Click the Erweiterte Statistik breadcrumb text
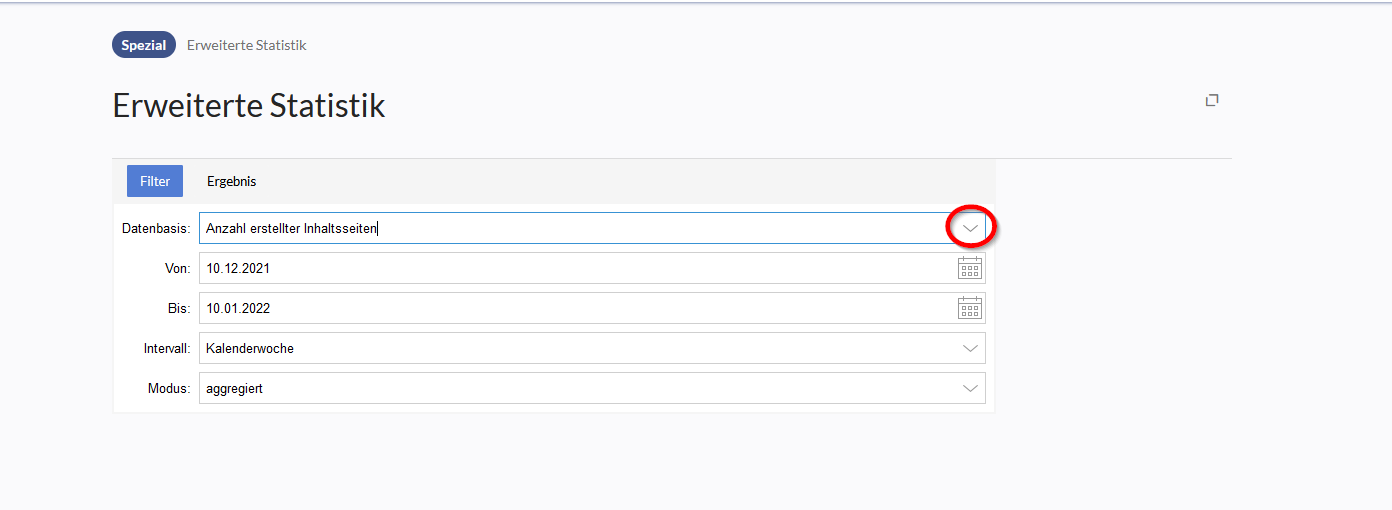 click(247, 45)
